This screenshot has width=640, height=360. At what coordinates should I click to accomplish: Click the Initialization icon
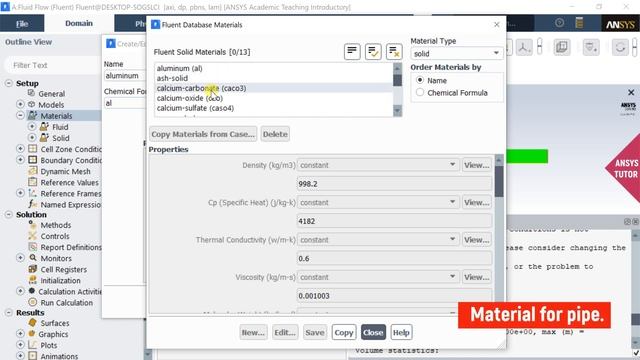pos(33,280)
